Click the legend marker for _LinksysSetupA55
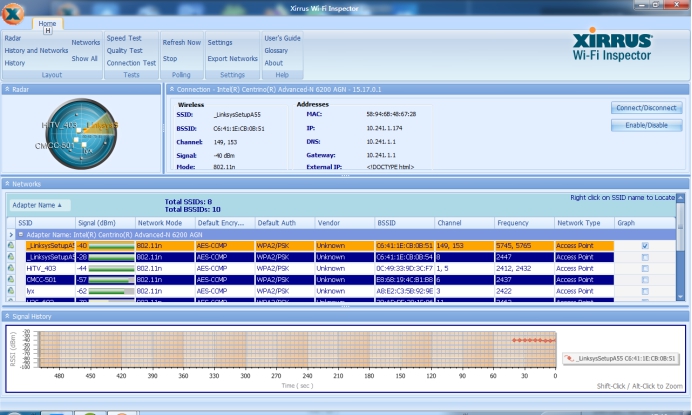The height and width of the screenshot is (415, 692). point(570,357)
